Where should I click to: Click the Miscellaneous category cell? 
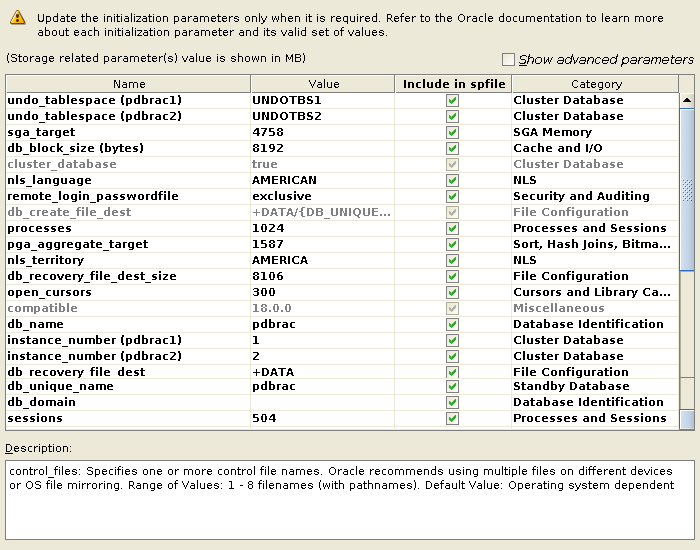(595, 308)
